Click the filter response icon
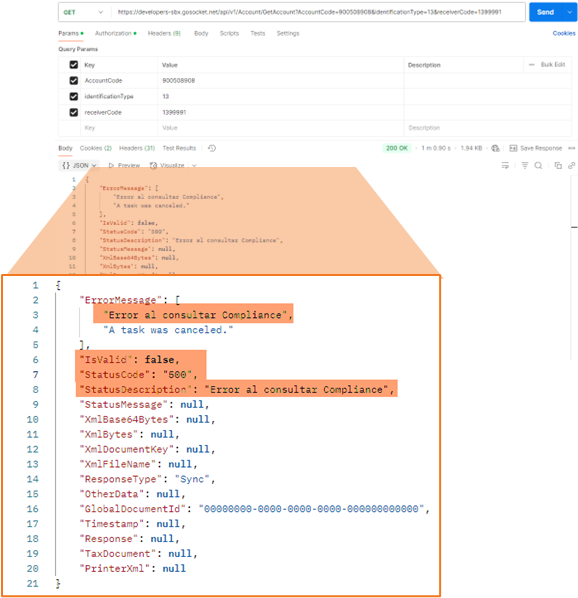Viewport: 578px width, 598px height. 525,166
